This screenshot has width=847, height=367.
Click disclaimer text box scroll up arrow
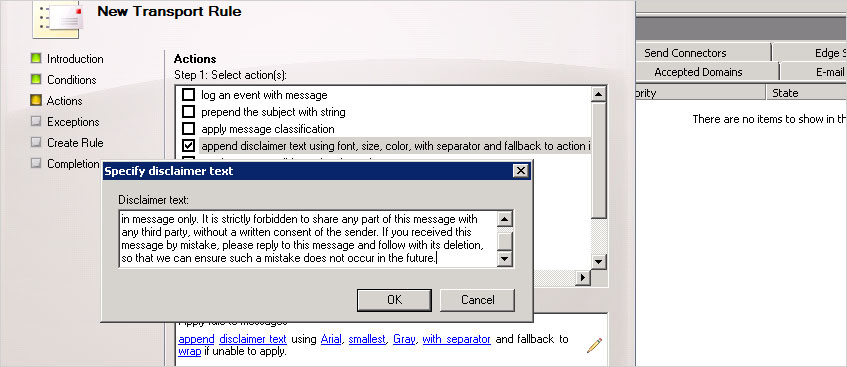(505, 219)
